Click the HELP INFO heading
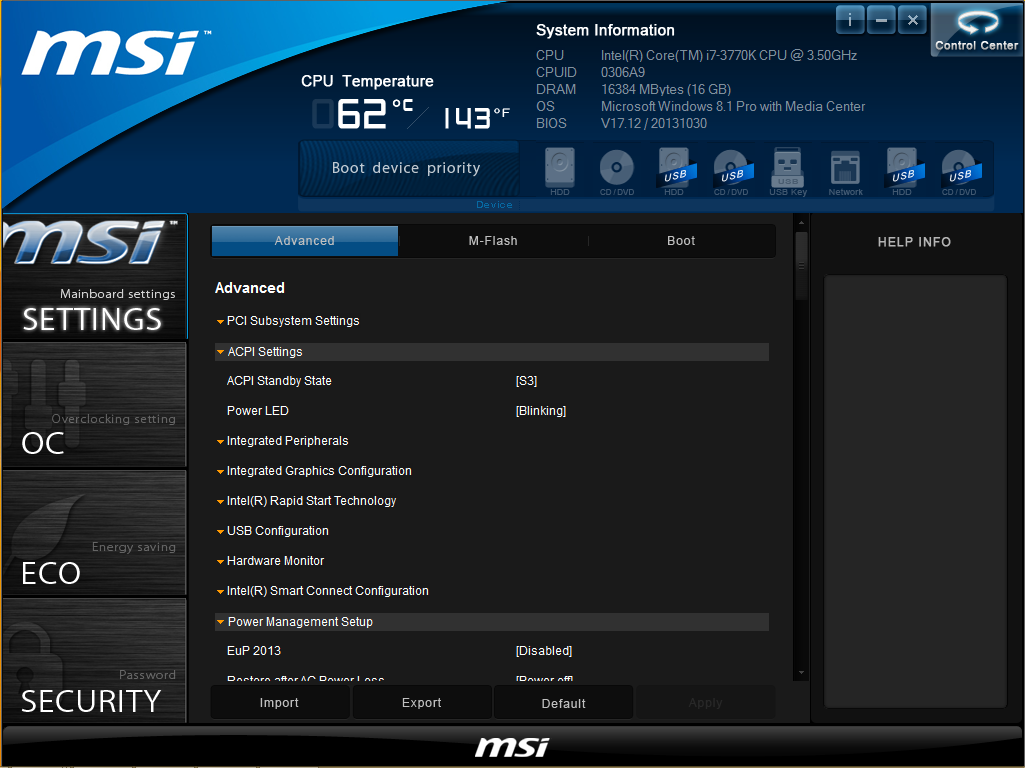 [914, 242]
